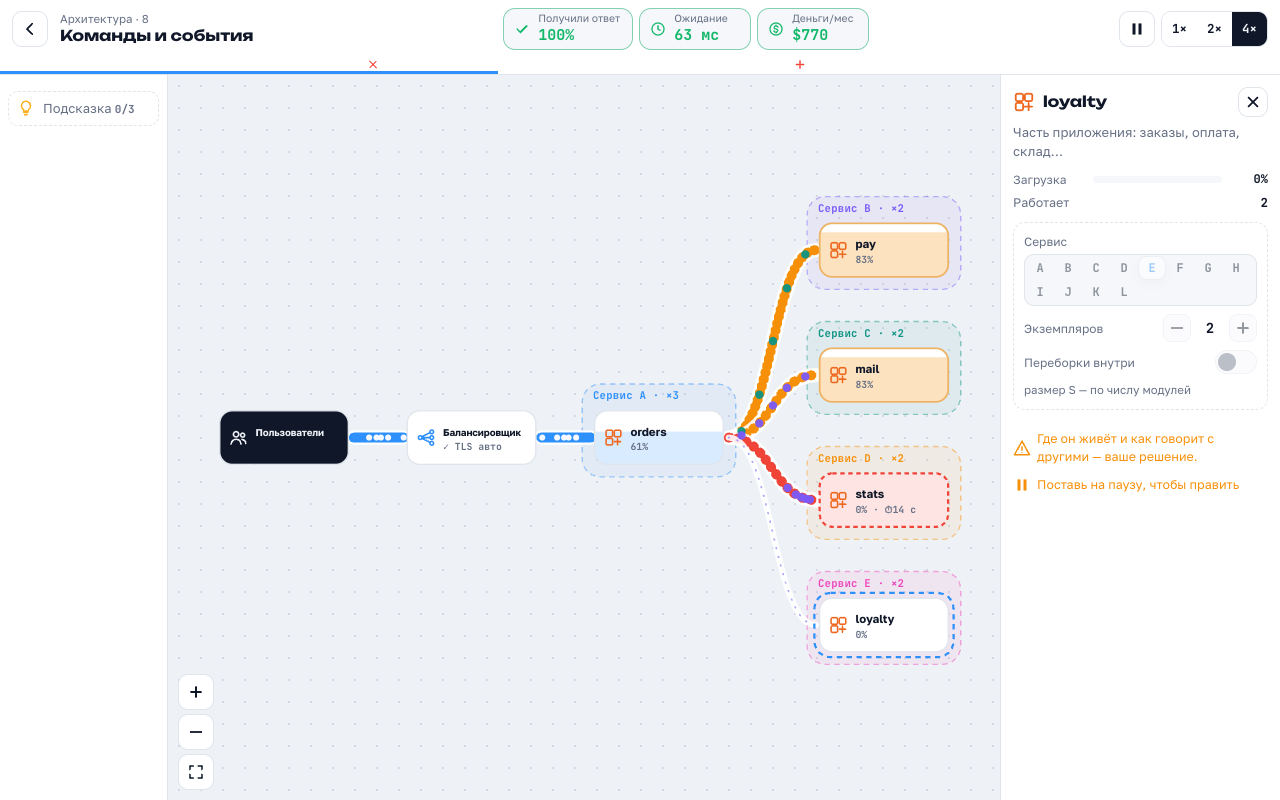The width and height of the screenshot is (1280, 800).
Task: Click the warning triangle icon in panel
Action: coord(1022,448)
